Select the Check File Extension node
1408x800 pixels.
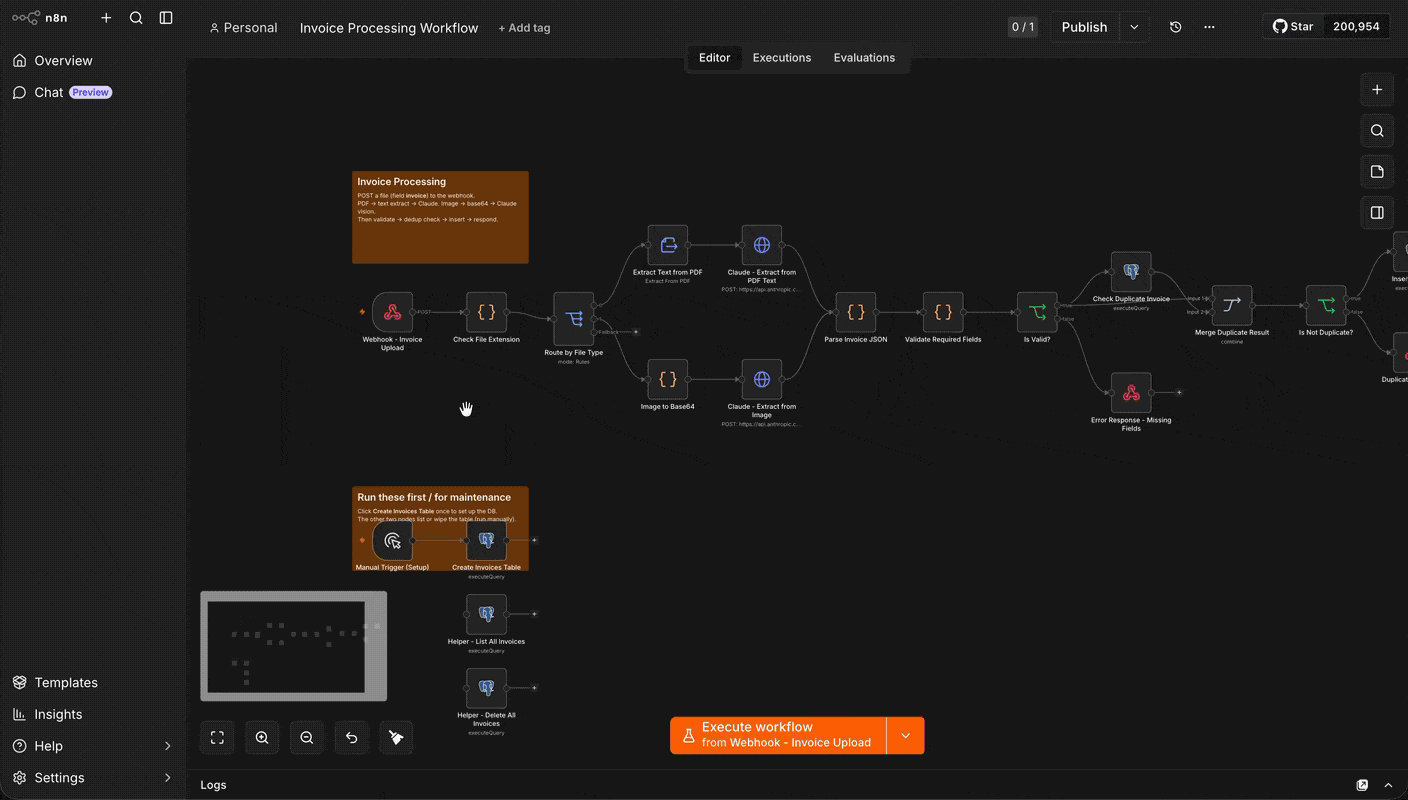[486, 313]
